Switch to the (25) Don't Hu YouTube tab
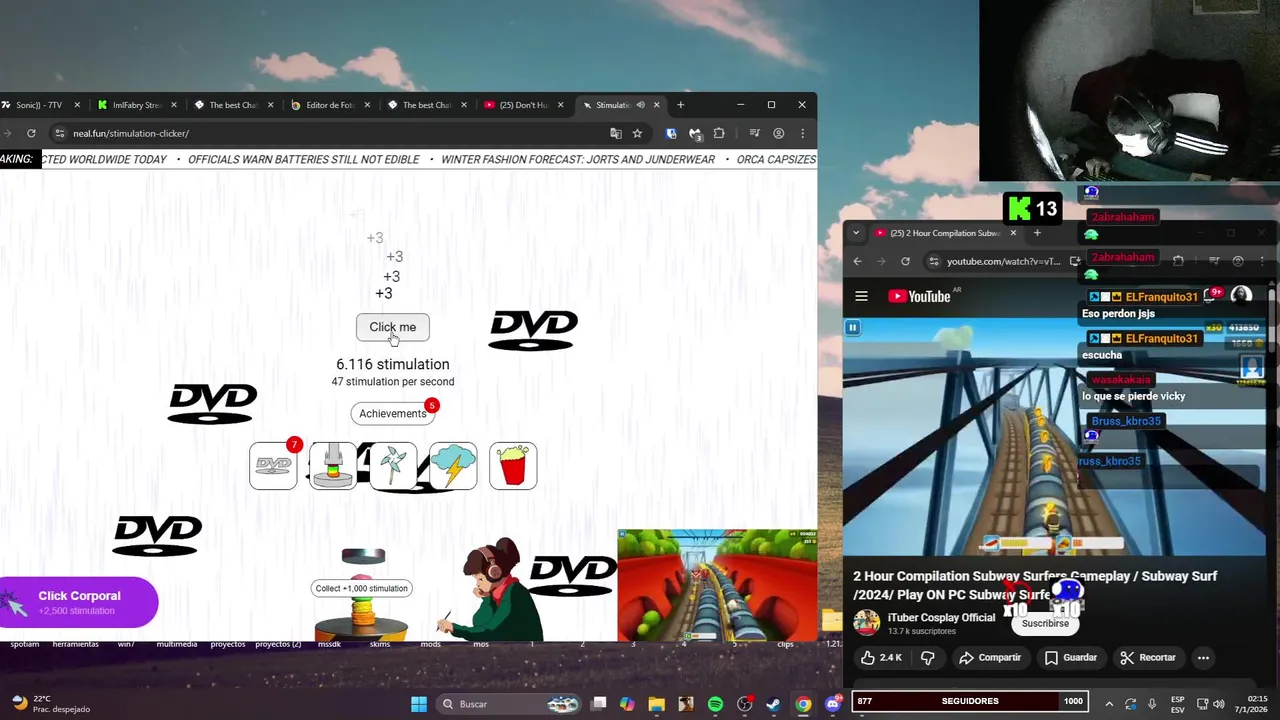Screen dimensions: 1280x720 pos(522,105)
